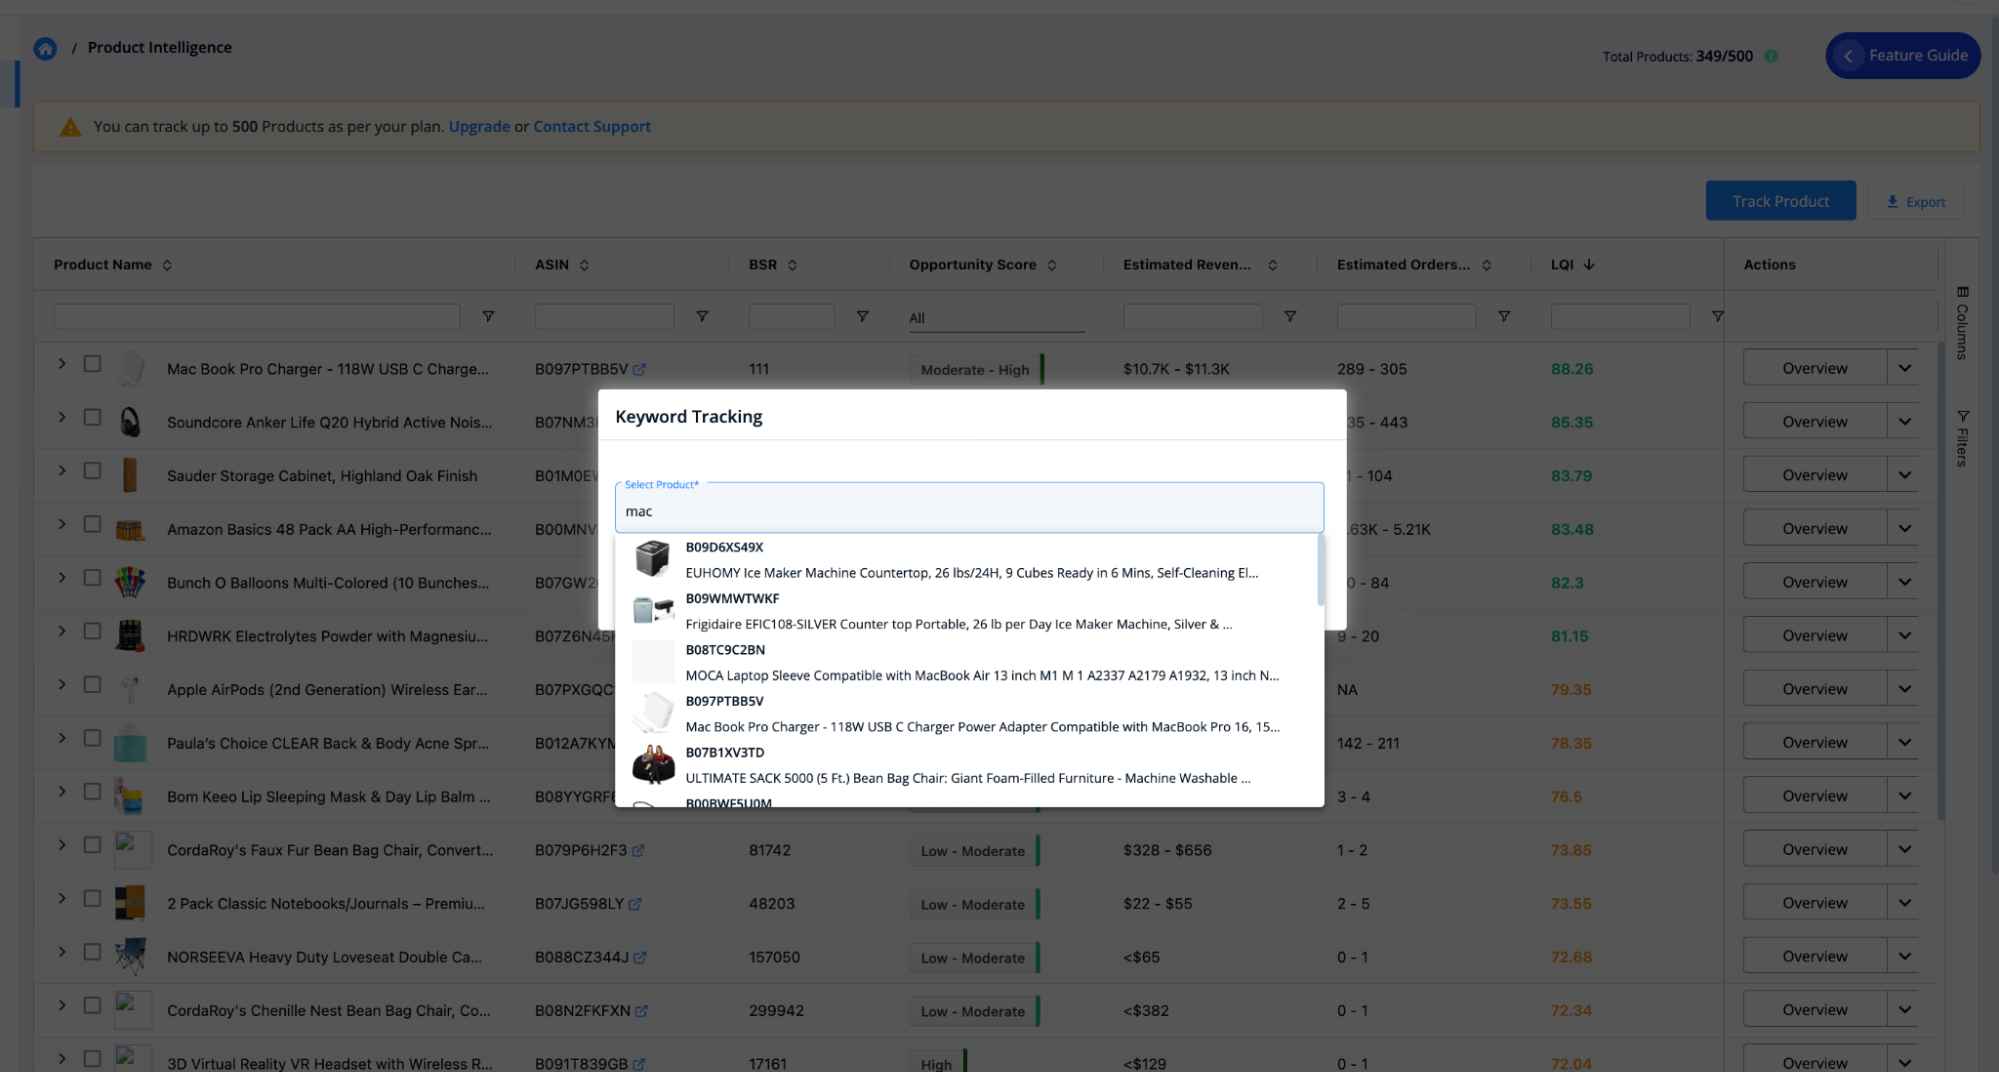The height and width of the screenshot is (1072, 1999).
Task: Open Estimated Revenue filter funnel icon
Action: coord(1290,317)
